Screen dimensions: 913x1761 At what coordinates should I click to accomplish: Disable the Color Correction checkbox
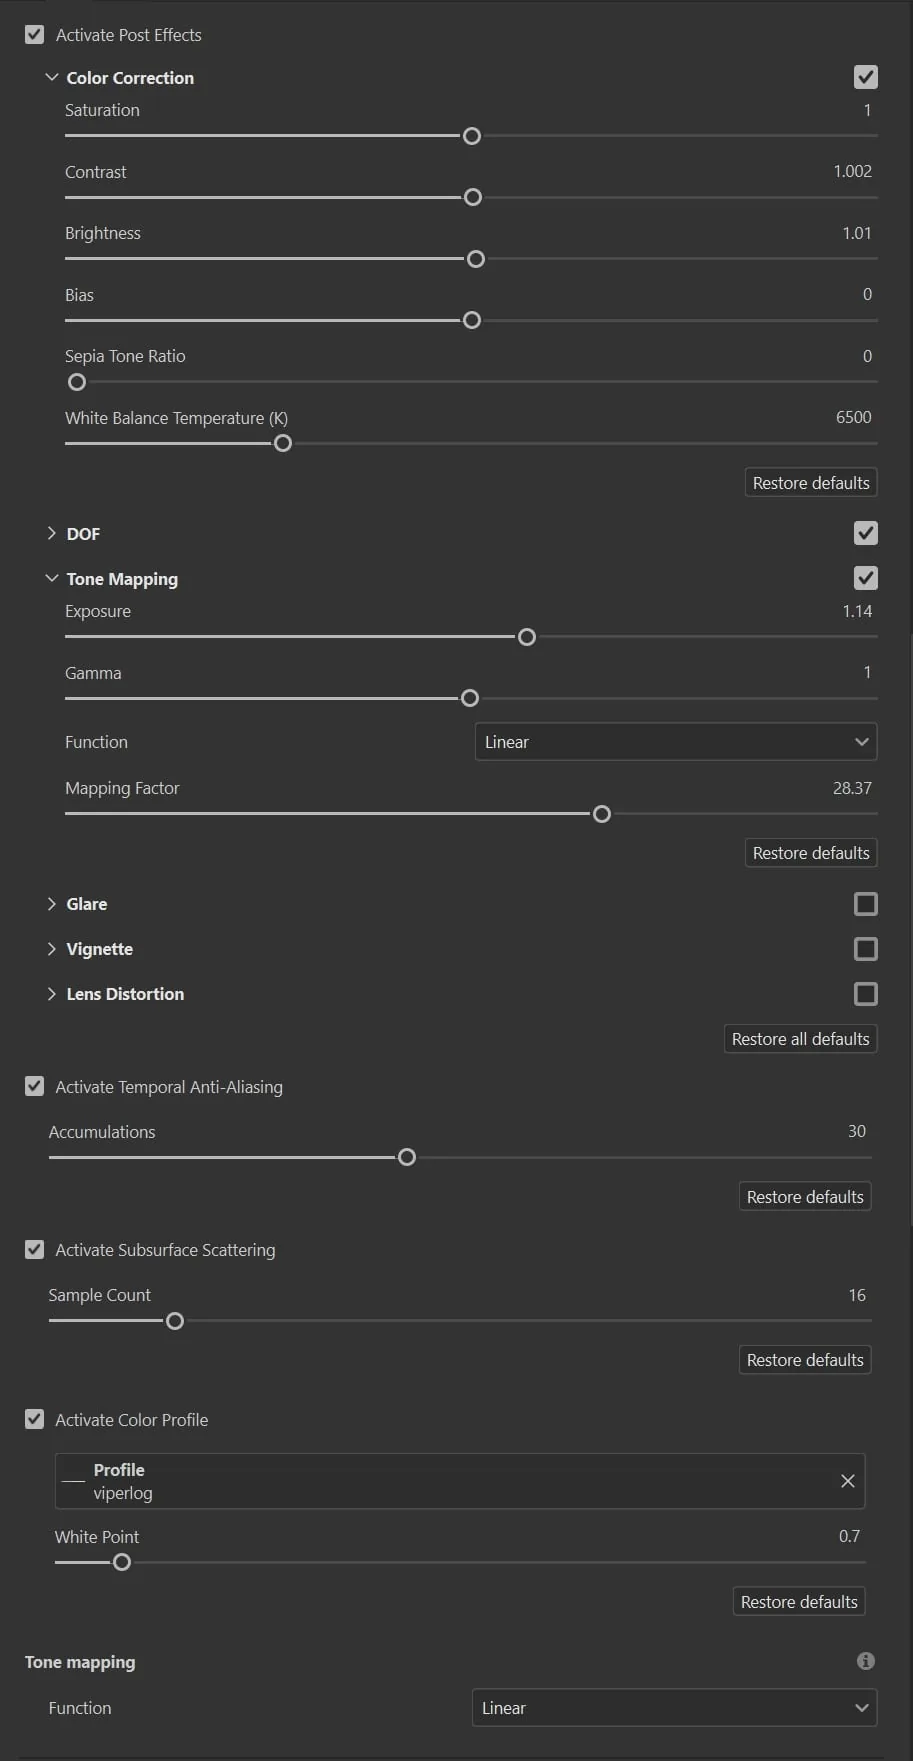pyautogui.click(x=866, y=77)
